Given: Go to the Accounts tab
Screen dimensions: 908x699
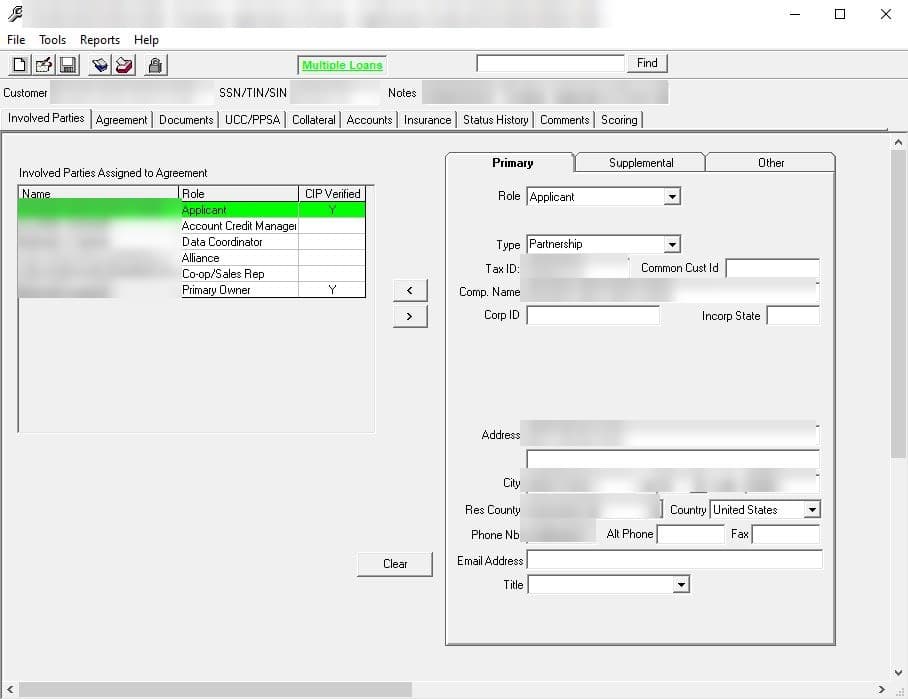Looking at the screenshot, I should (369, 120).
